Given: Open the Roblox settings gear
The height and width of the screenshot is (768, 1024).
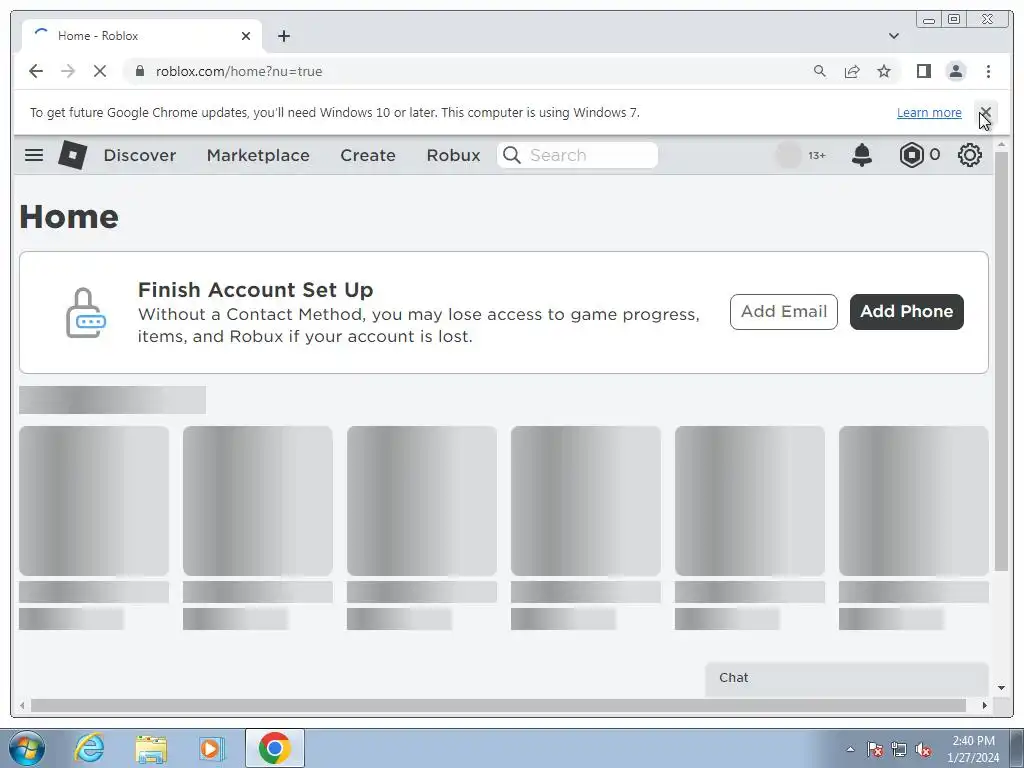Looking at the screenshot, I should [x=970, y=155].
